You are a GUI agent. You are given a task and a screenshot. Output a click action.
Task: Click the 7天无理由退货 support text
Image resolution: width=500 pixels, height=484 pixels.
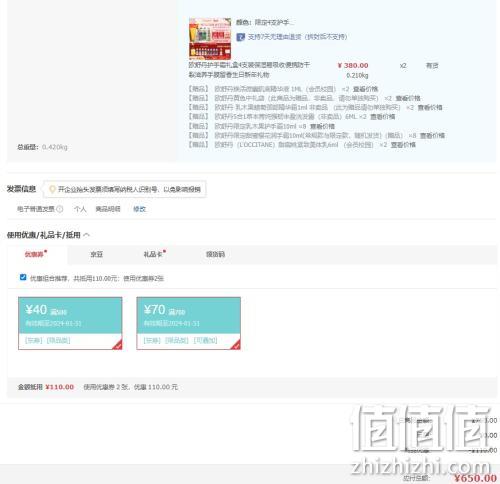tap(297, 37)
